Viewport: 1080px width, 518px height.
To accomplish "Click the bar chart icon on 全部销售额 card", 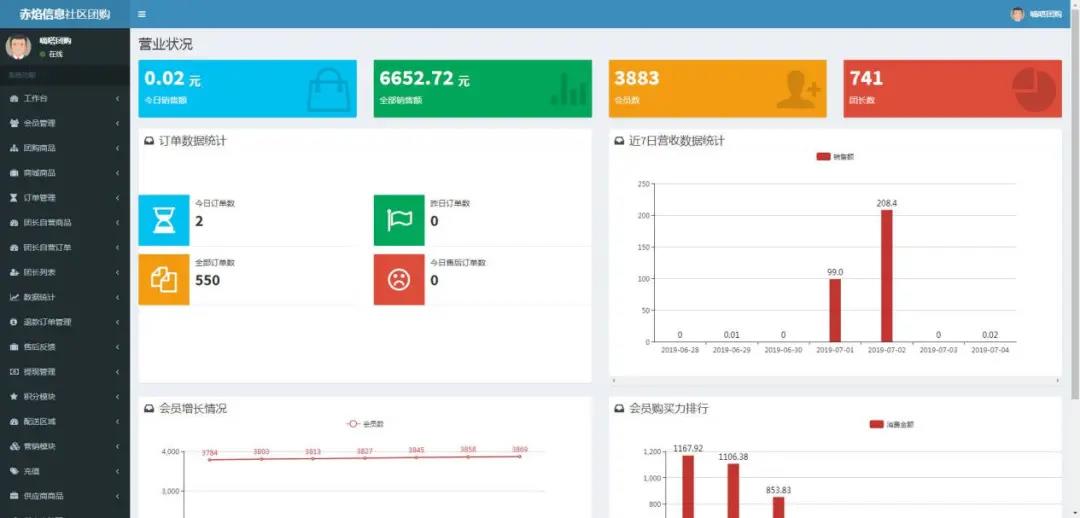I will pyautogui.click(x=568, y=89).
